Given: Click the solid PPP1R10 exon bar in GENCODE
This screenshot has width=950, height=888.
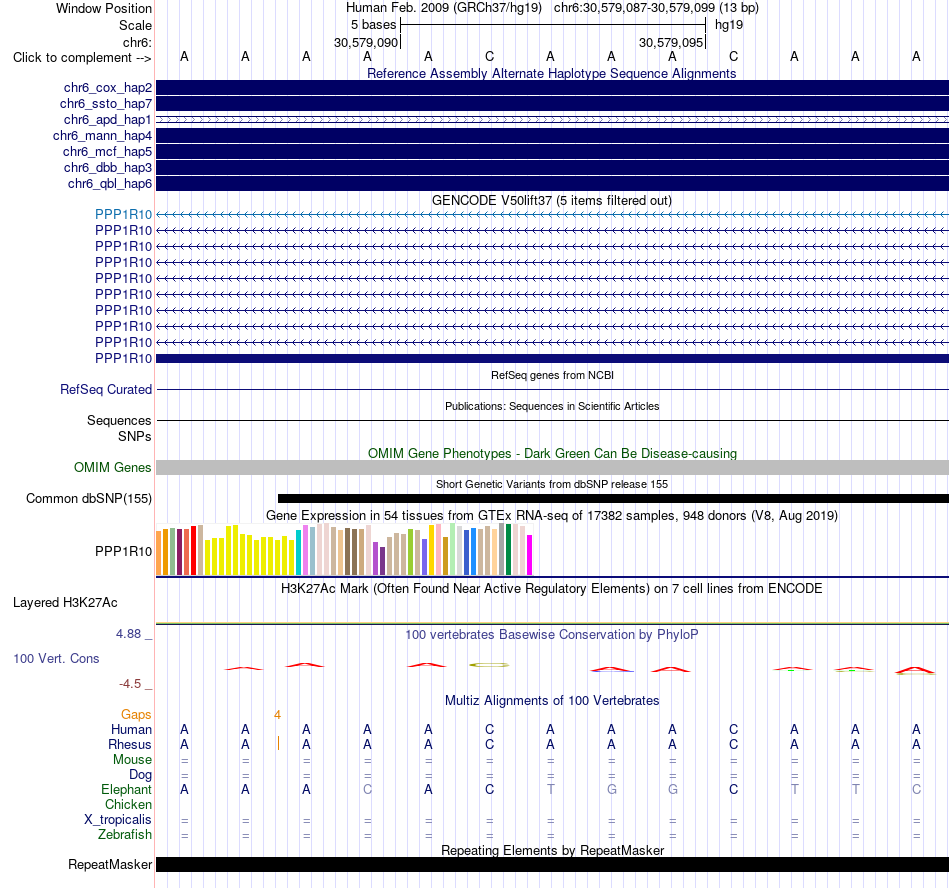Looking at the screenshot, I should [552, 359].
